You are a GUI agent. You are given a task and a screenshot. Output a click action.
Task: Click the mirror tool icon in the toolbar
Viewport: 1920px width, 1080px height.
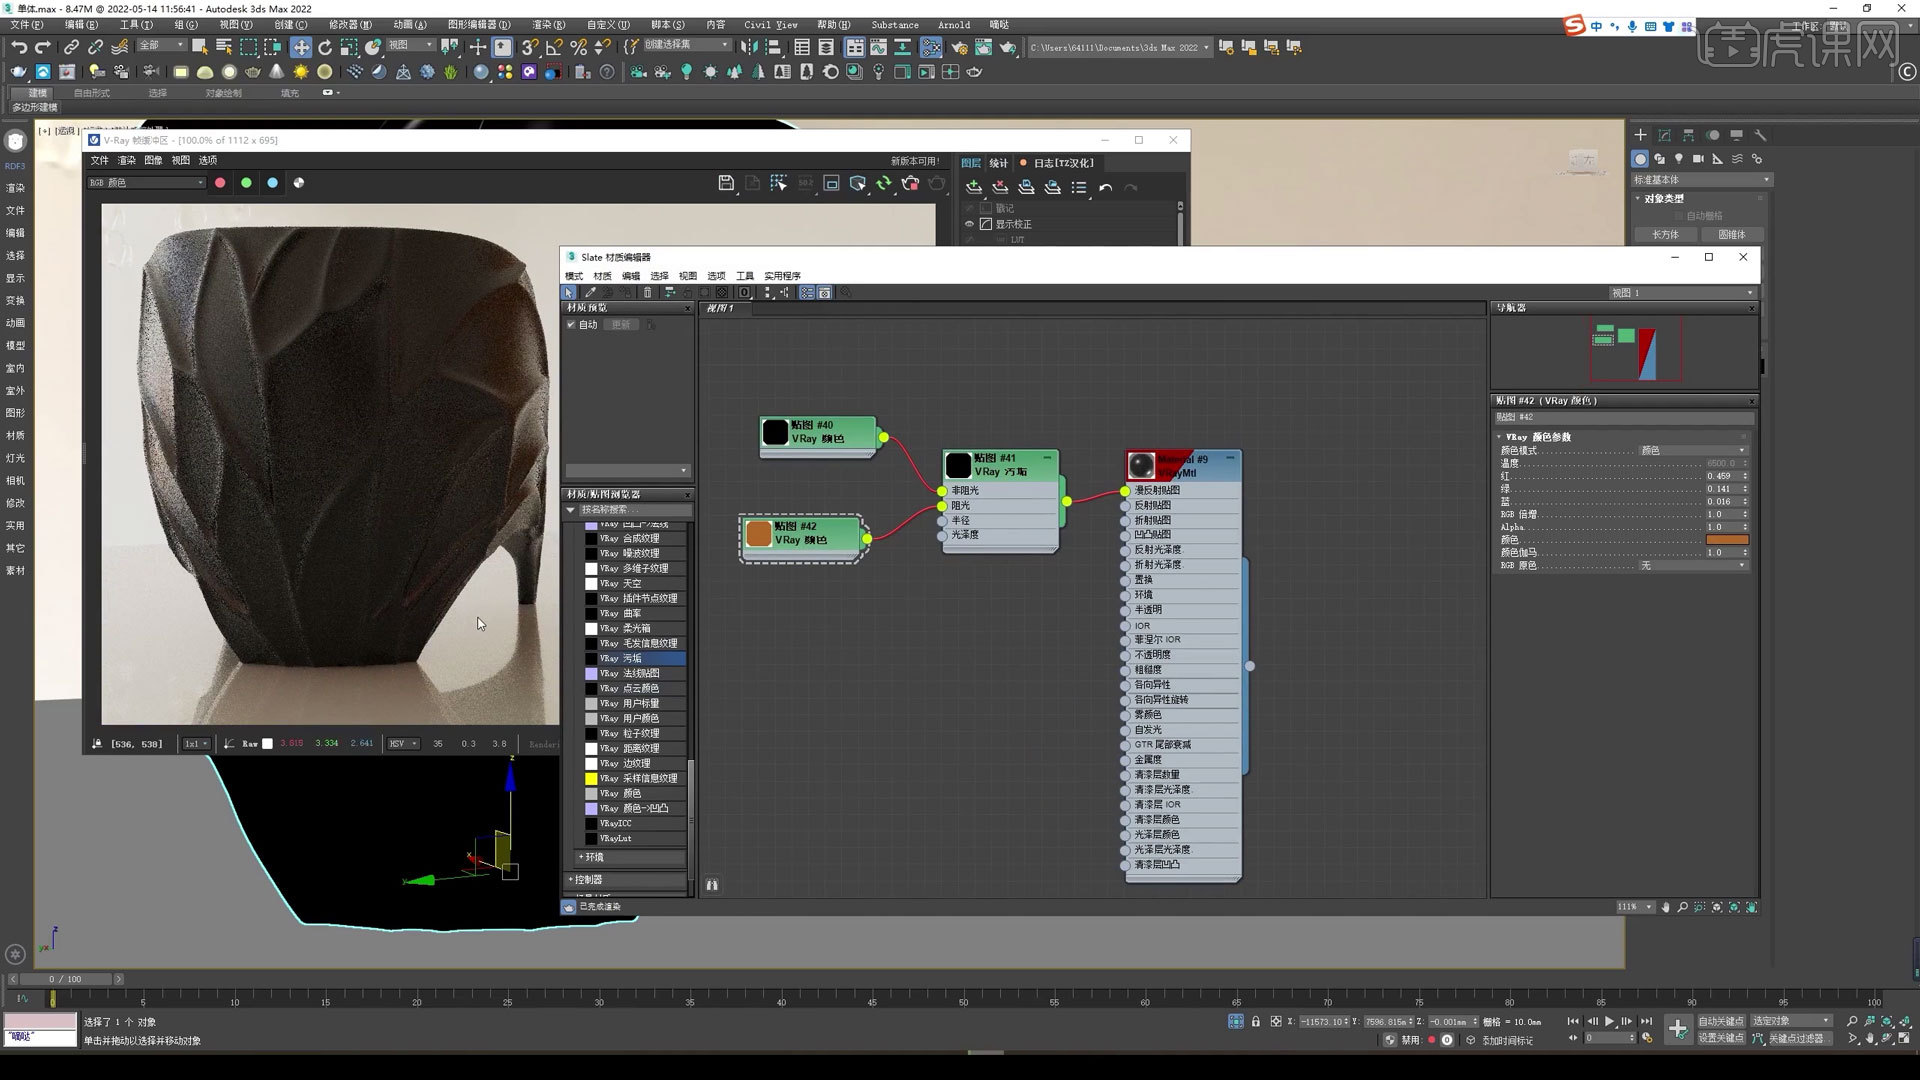[x=750, y=46]
